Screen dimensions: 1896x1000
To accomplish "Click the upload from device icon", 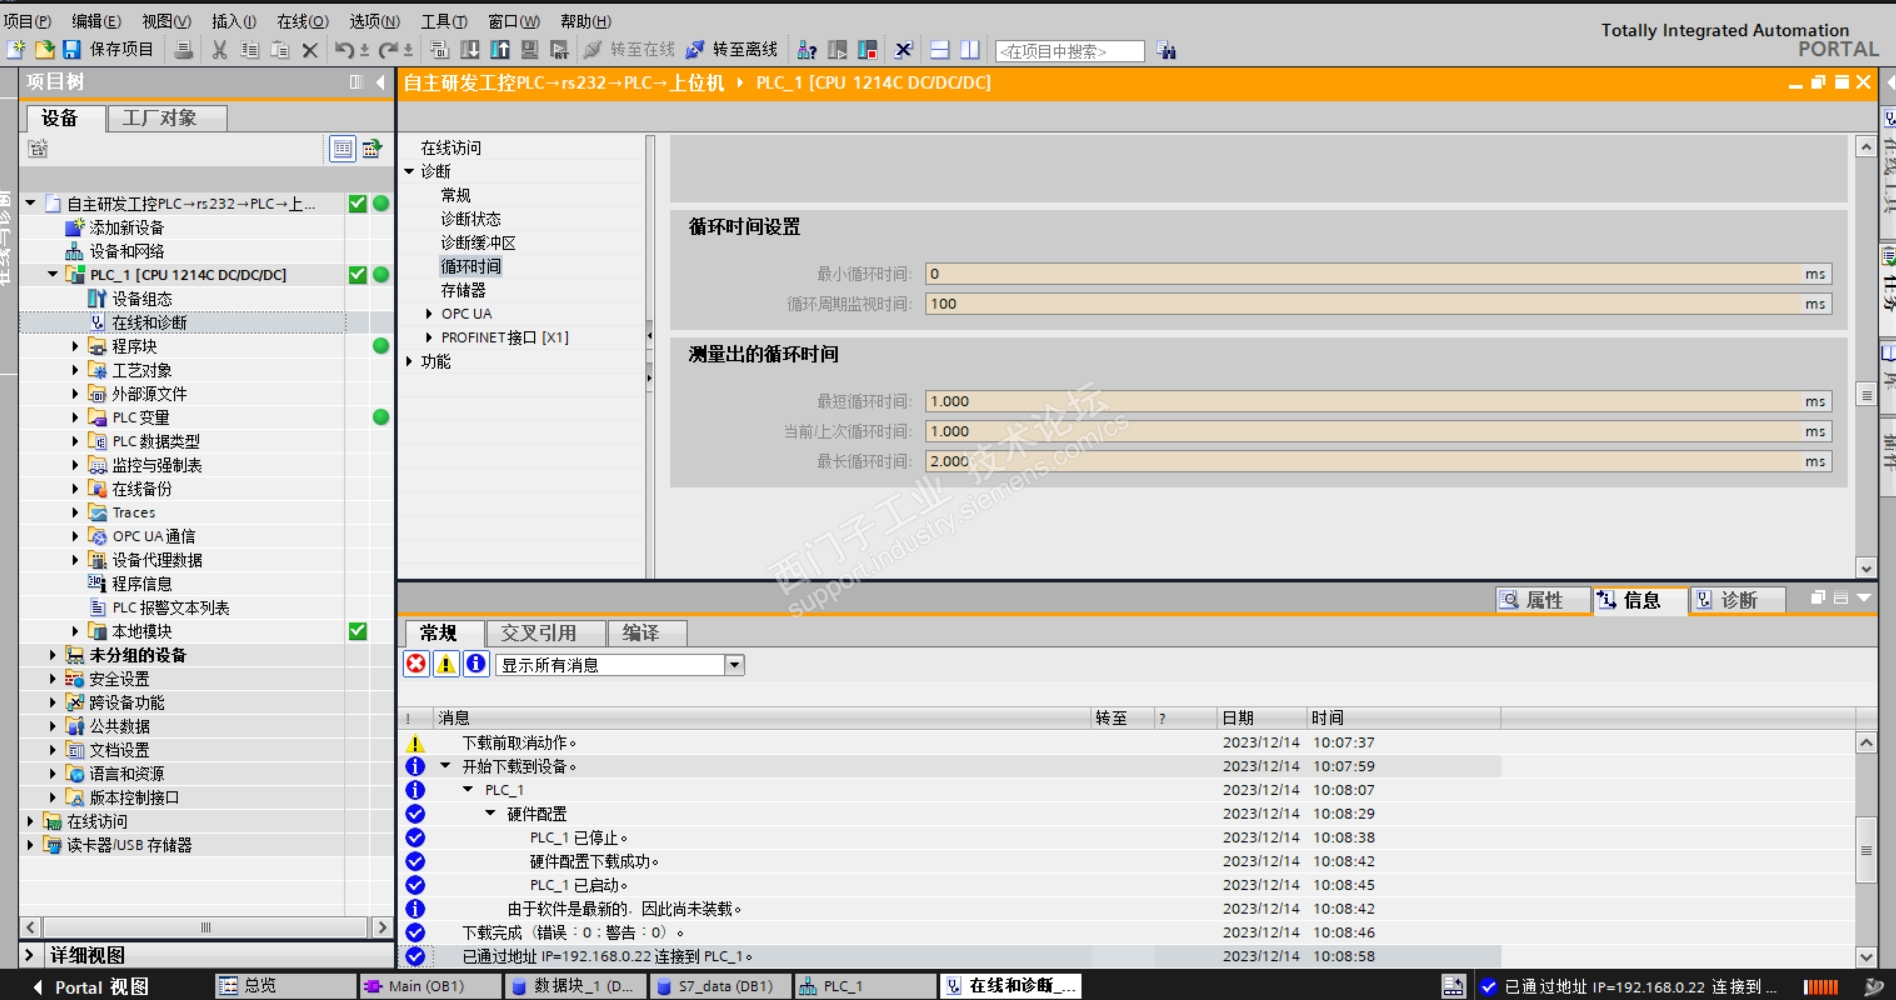I will pos(499,50).
